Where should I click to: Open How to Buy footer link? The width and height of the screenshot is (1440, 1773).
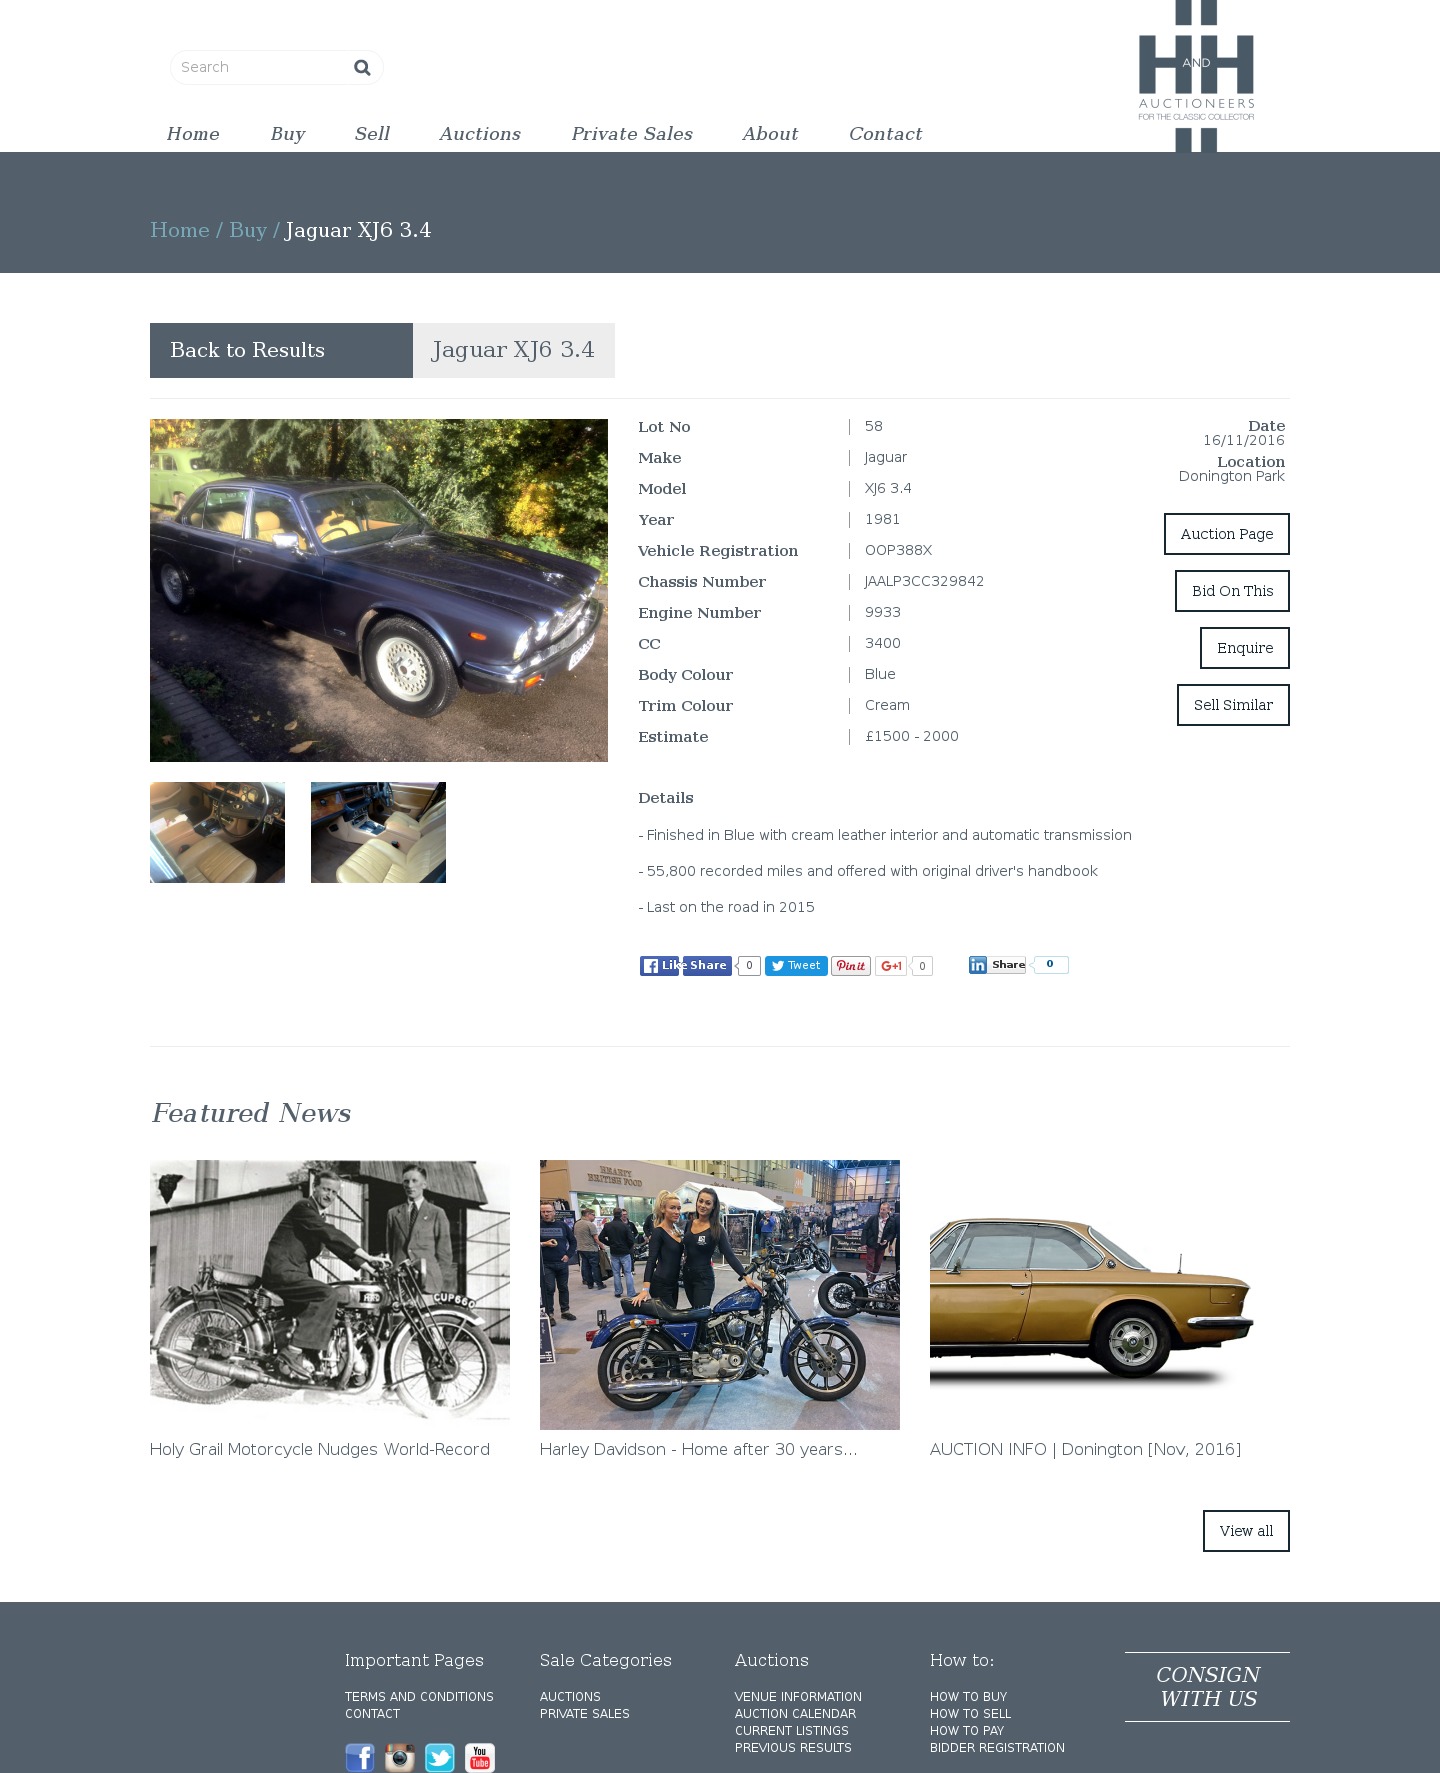coord(968,1697)
